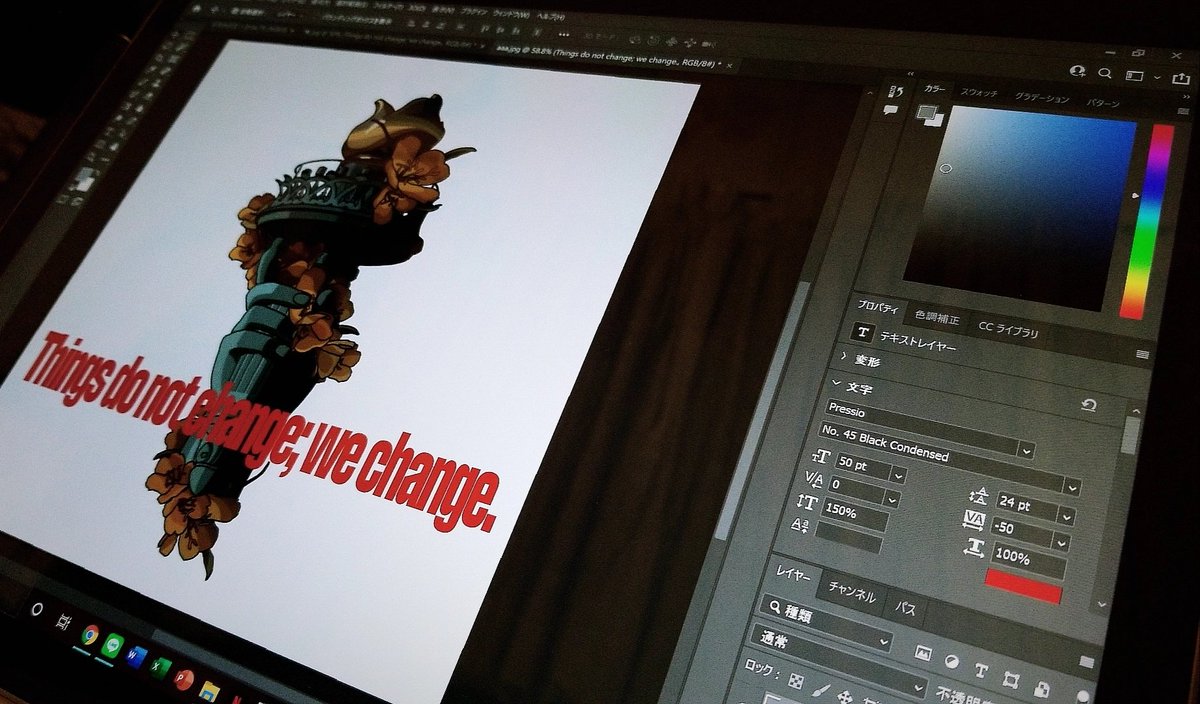Open the 50 pt font size dropdown arrow
The height and width of the screenshot is (704, 1200).
tap(898, 476)
